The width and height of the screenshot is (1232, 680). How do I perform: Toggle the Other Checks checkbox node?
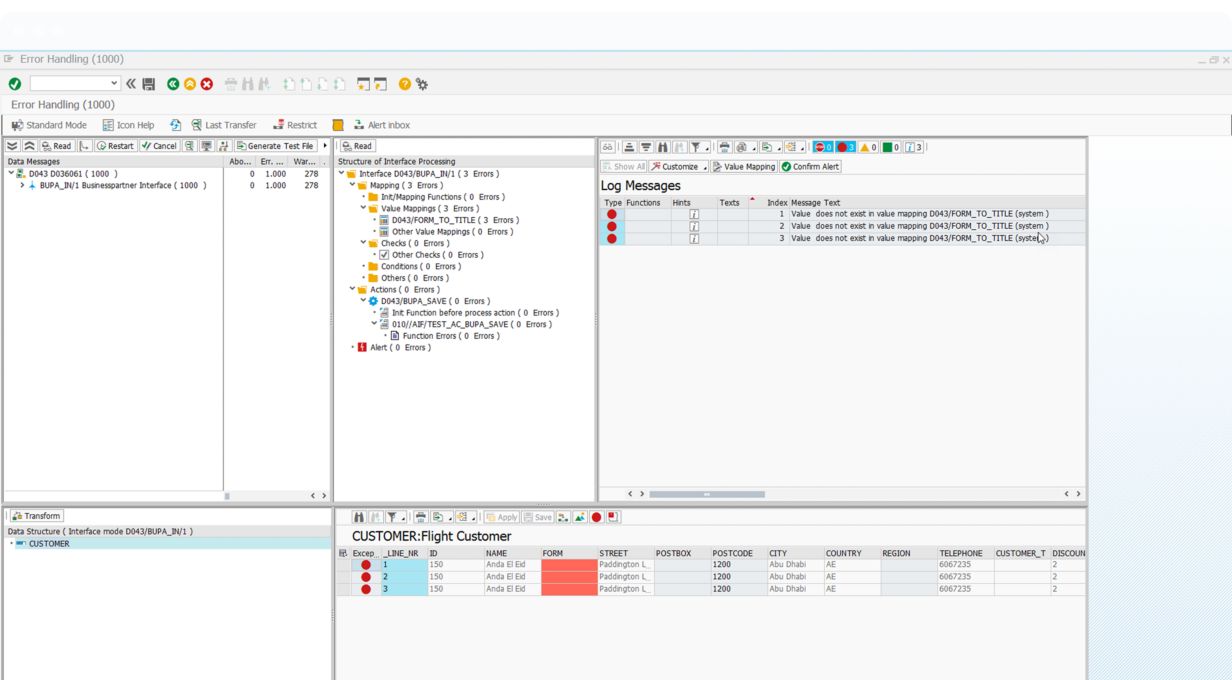[385, 255]
